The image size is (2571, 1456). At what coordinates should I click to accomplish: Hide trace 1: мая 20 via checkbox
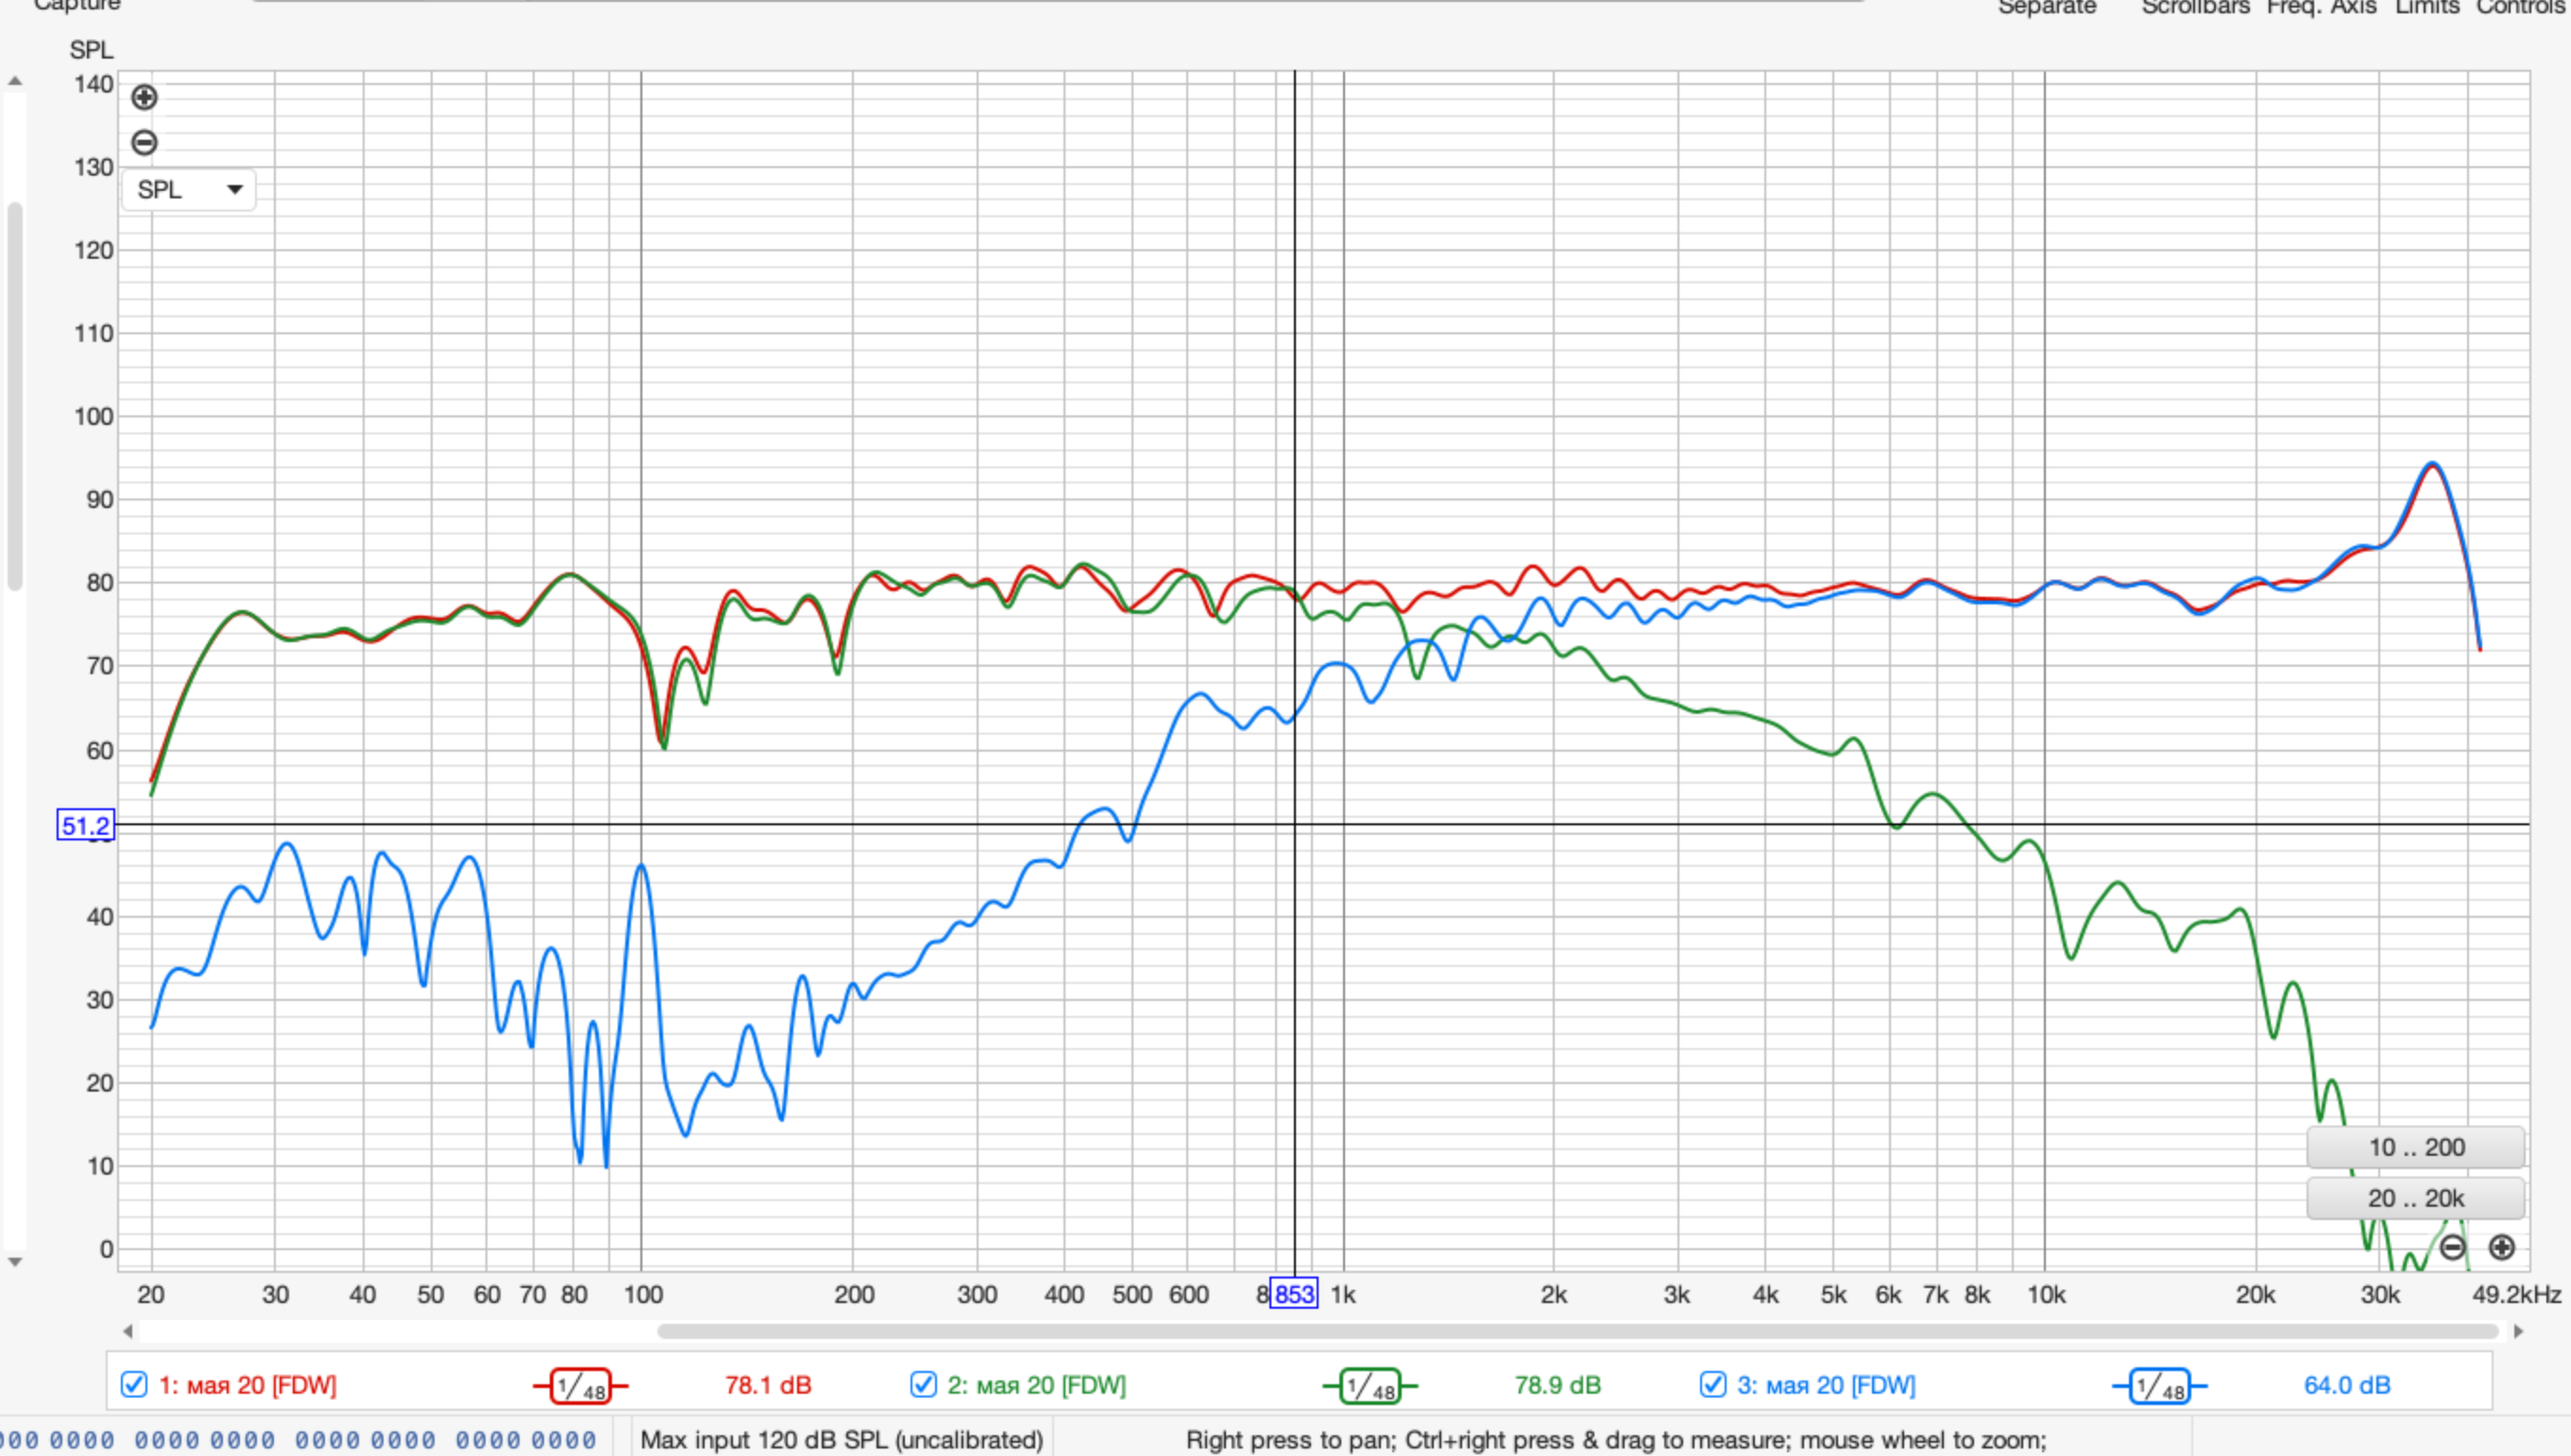click(x=134, y=1385)
